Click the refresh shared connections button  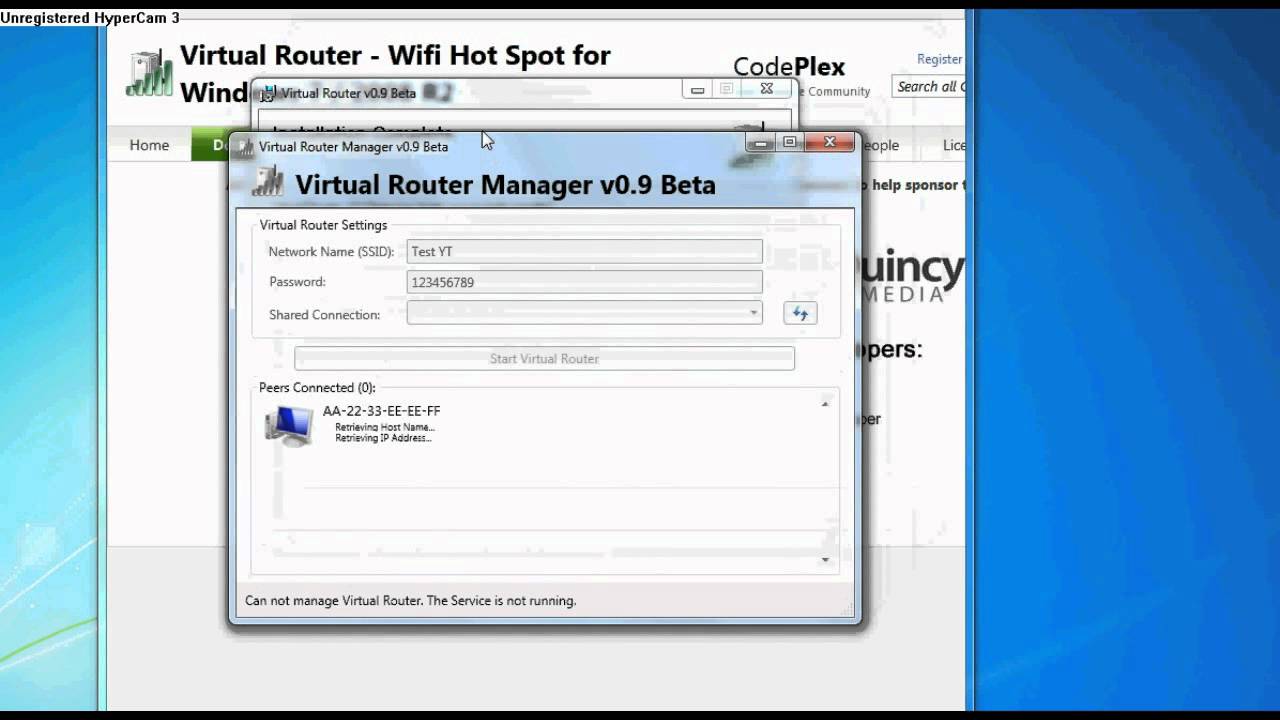tap(800, 314)
